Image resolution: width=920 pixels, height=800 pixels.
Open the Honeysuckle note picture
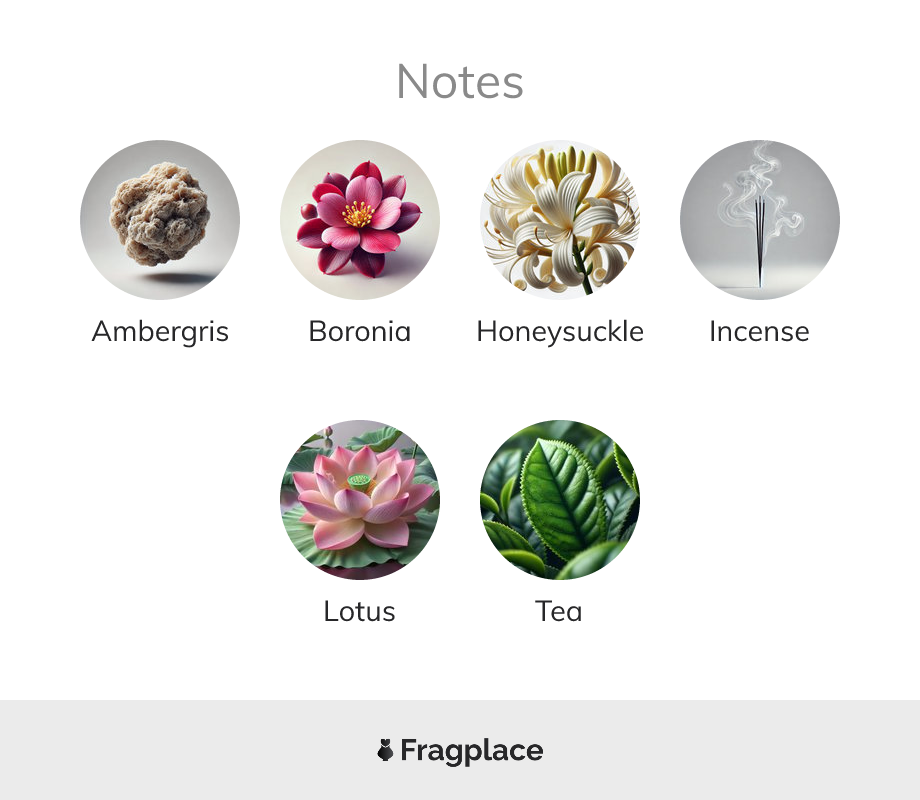560,220
